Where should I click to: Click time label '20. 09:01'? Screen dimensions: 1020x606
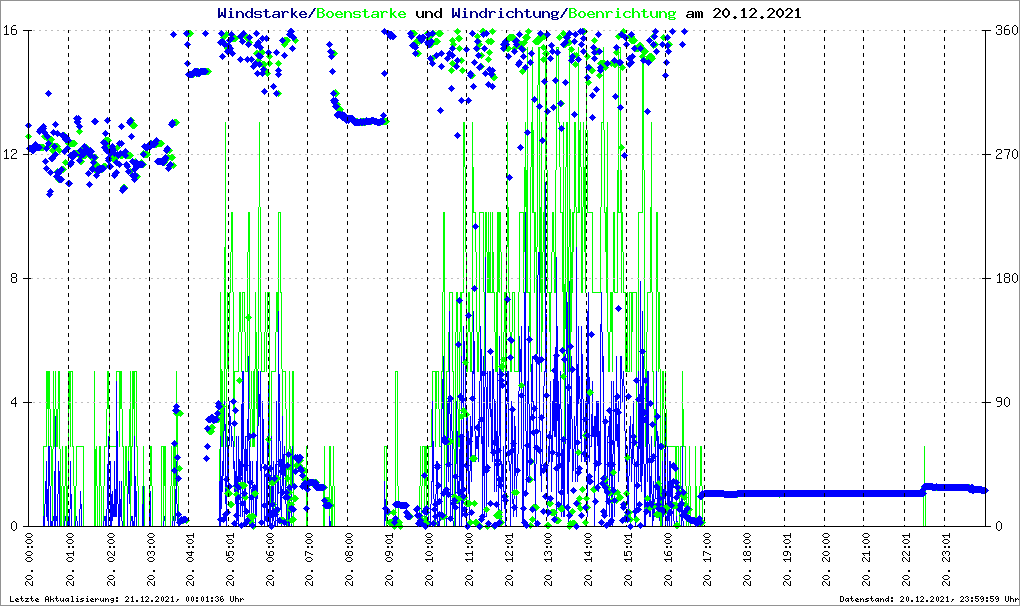click(388, 559)
